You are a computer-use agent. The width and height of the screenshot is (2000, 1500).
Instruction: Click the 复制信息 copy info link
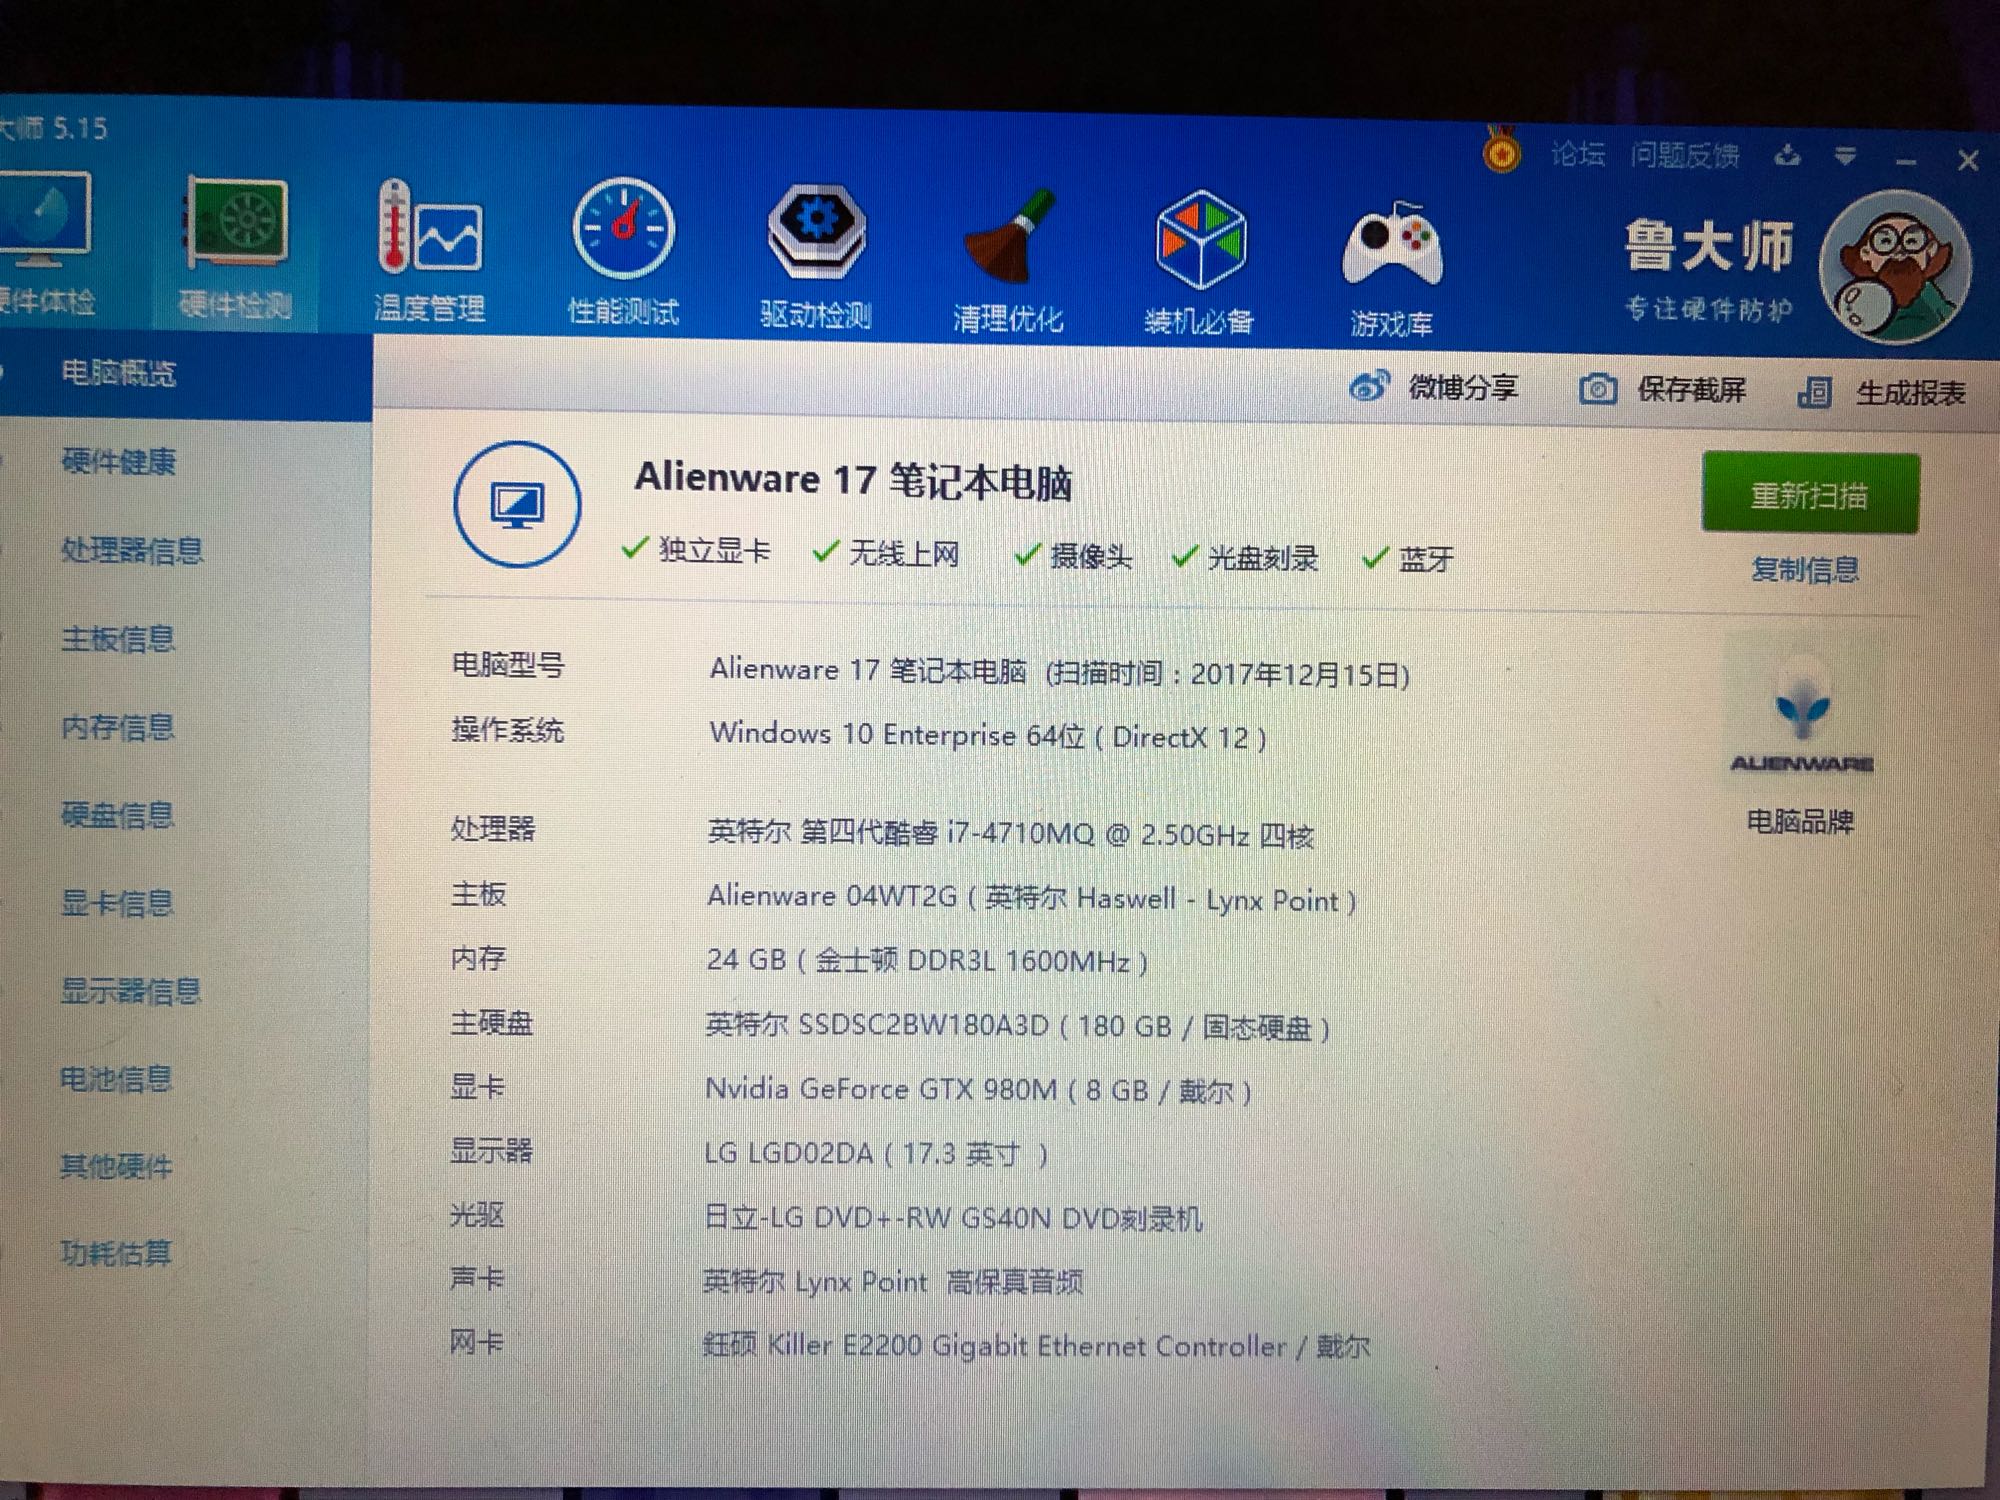(1805, 570)
